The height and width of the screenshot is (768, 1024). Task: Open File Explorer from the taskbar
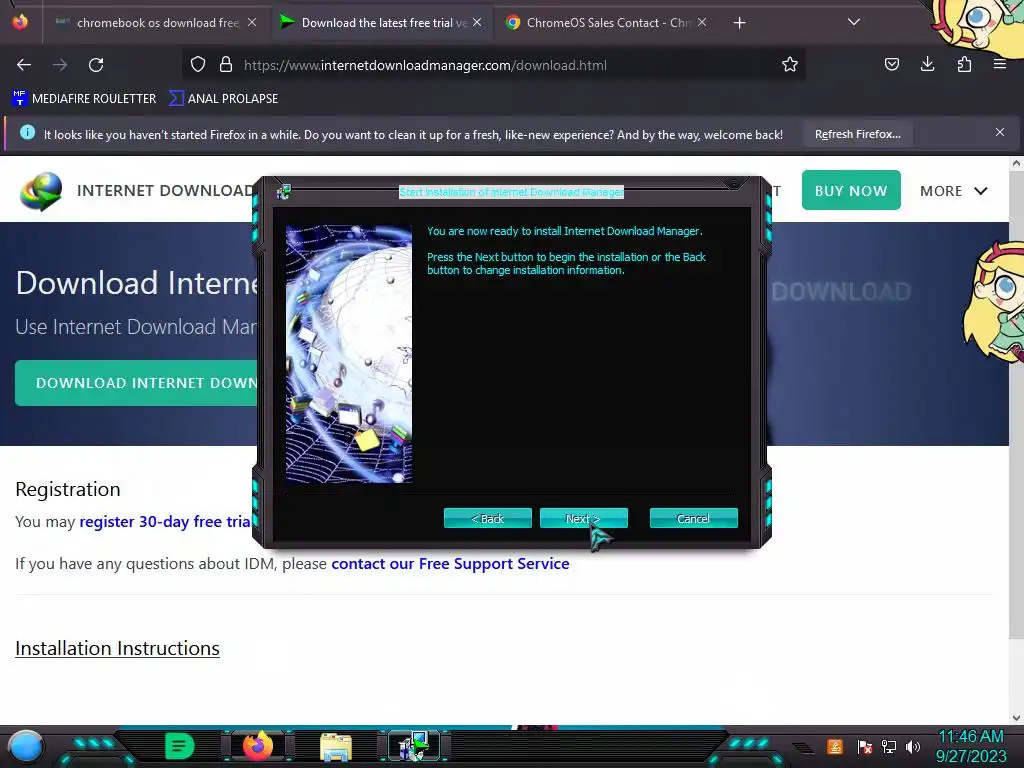point(336,747)
